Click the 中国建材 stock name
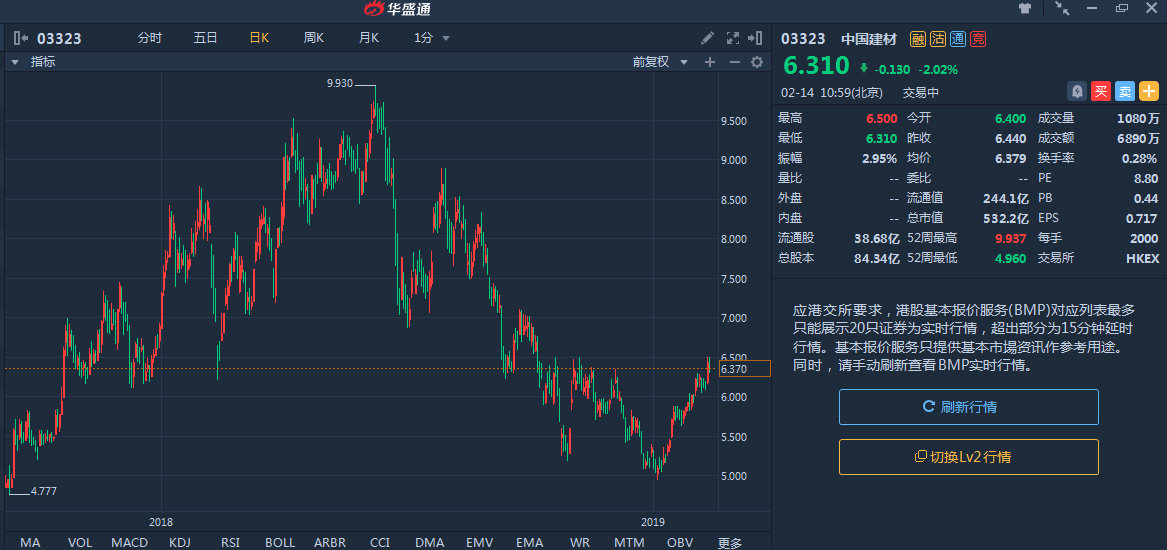This screenshot has height=550, width=1167. click(869, 39)
